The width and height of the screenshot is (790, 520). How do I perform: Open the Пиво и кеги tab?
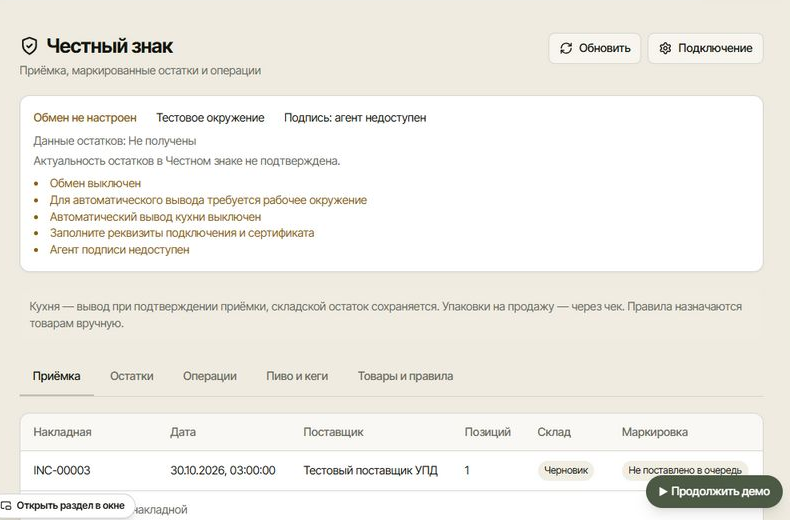pyautogui.click(x=297, y=376)
